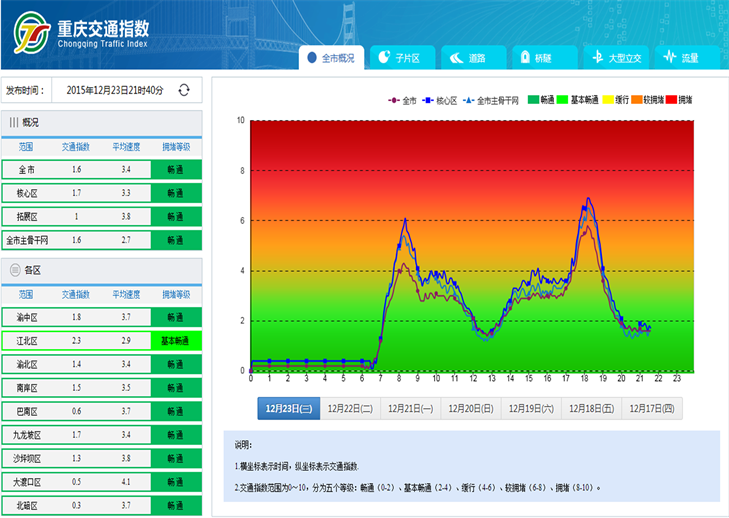Image resolution: width=729 pixels, height=518 pixels.
Task: Click the 子片区 pie chart icon
Action: pos(384,58)
